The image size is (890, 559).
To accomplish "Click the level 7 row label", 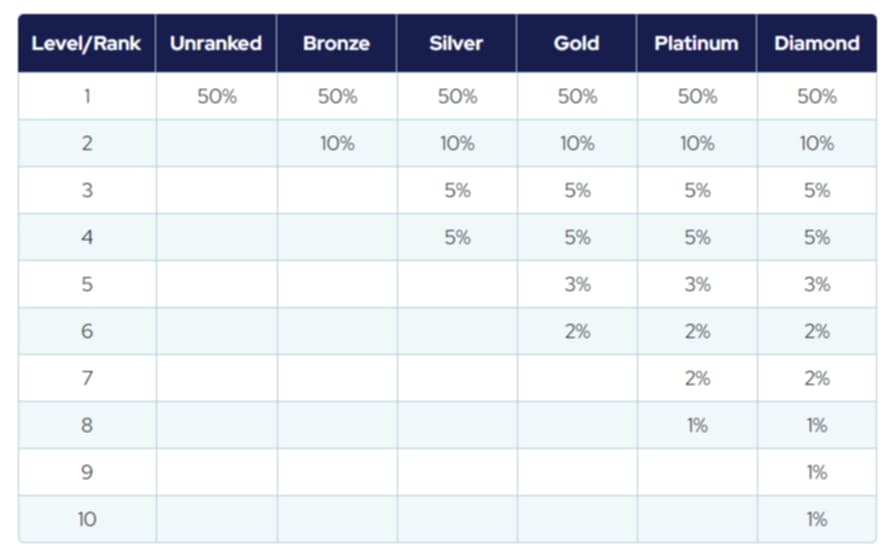I will tap(87, 378).
